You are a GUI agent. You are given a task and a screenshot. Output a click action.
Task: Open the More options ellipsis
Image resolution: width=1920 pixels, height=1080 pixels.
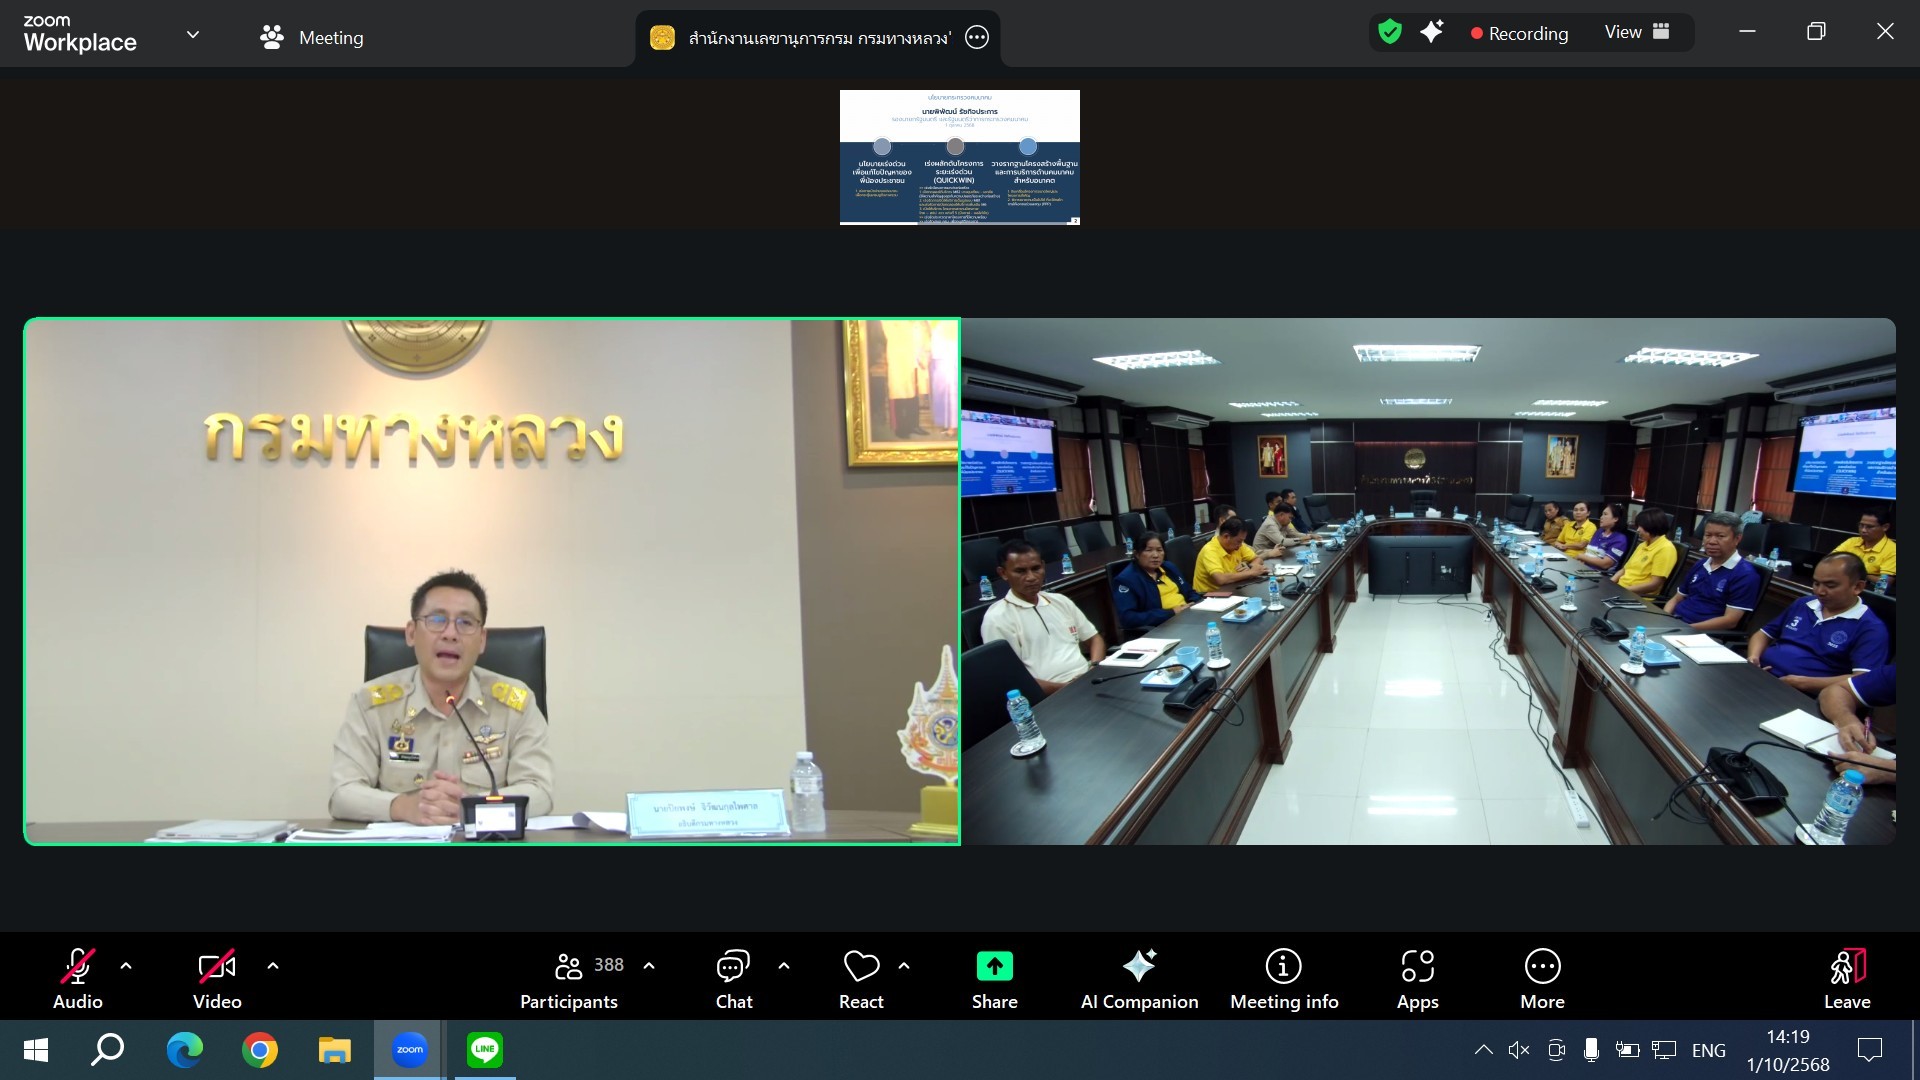click(1542, 967)
